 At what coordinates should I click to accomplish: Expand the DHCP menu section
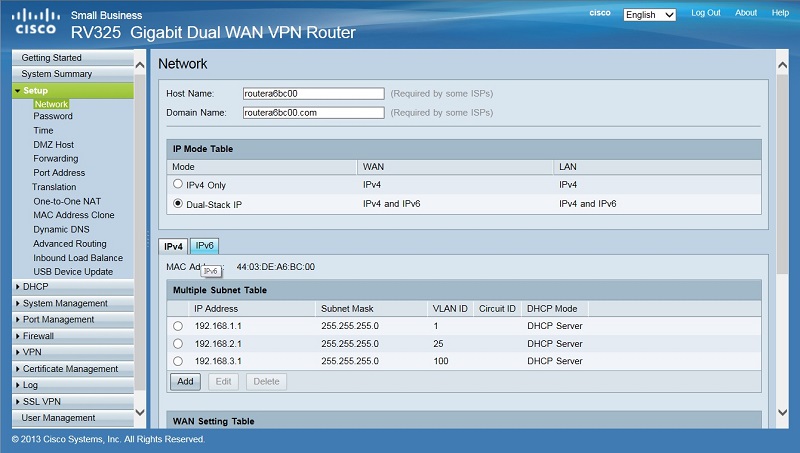[73, 287]
